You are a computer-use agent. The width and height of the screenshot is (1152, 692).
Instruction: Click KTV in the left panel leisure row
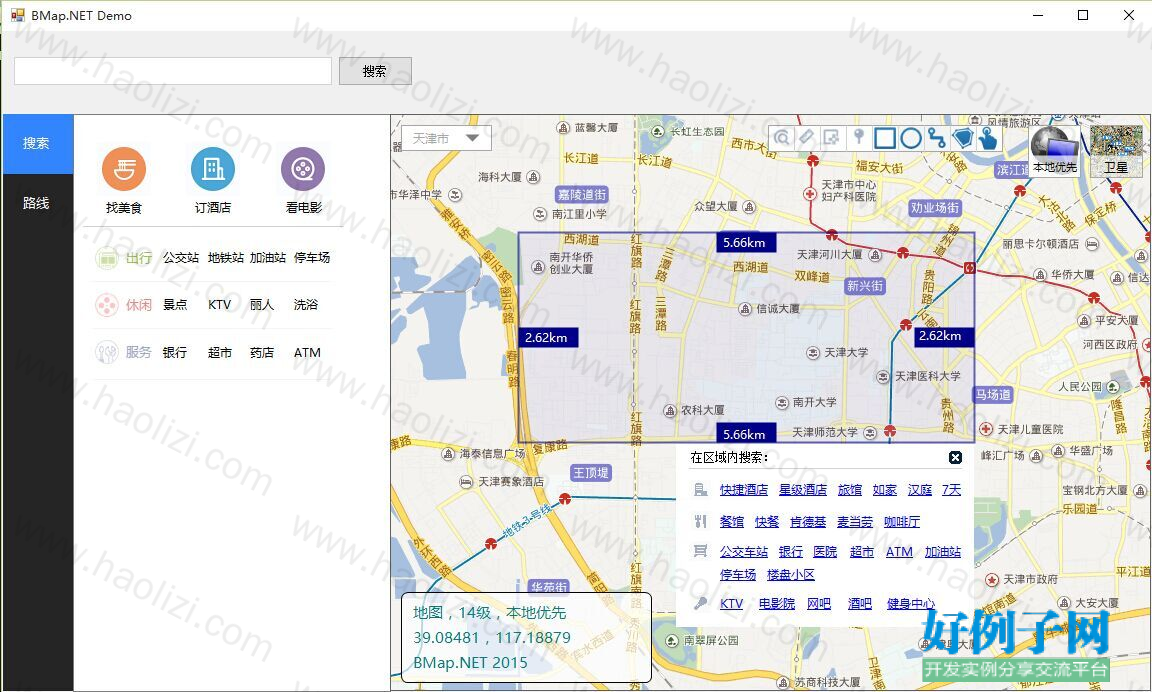coord(219,305)
